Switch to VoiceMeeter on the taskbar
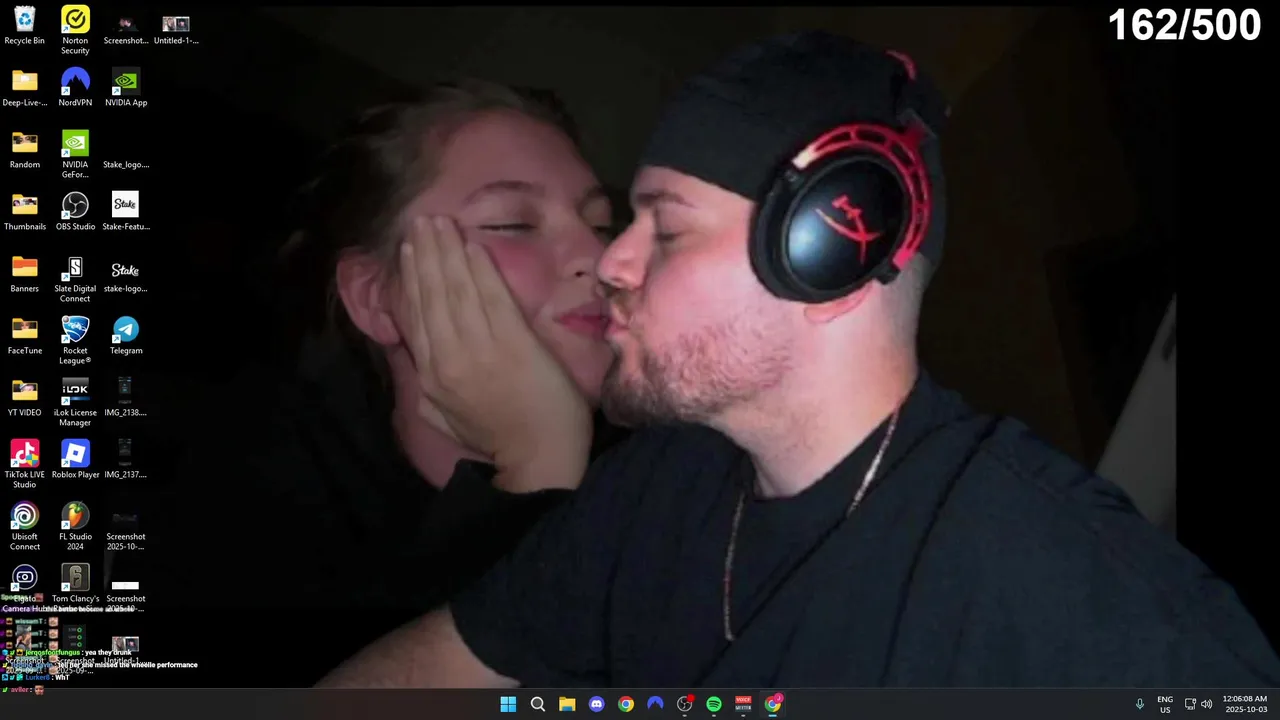 click(x=743, y=704)
